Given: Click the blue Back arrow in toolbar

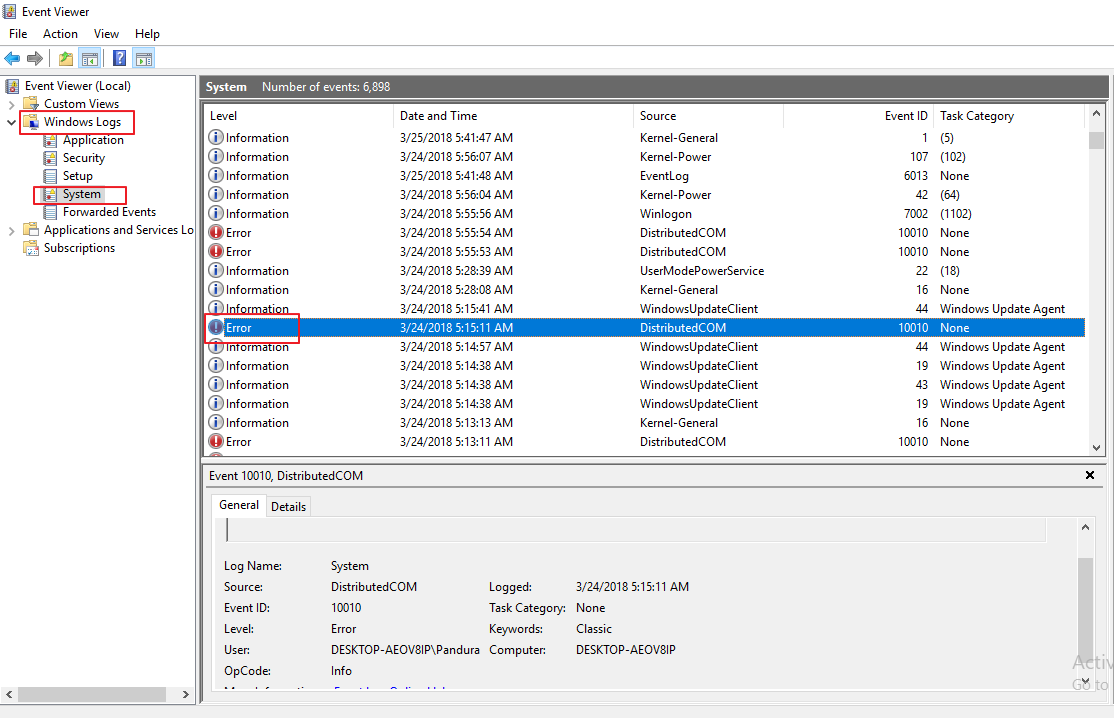Looking at the screenshot, I should 12,58.
